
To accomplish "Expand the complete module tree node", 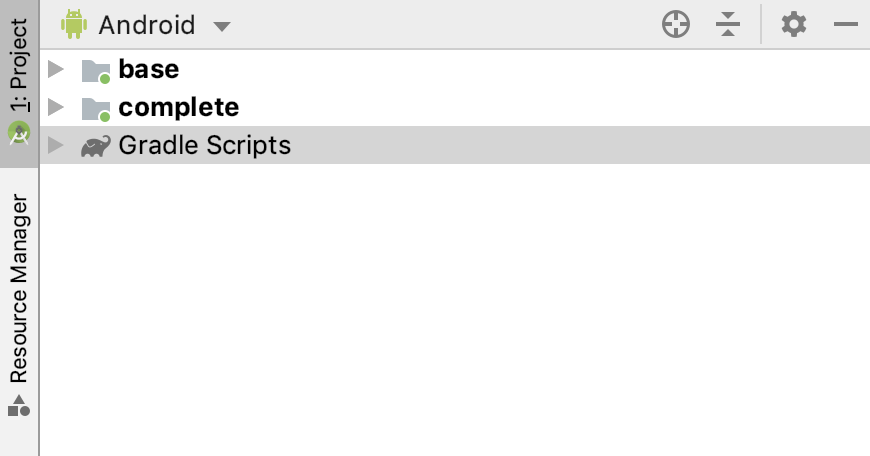I will point(56,108).
